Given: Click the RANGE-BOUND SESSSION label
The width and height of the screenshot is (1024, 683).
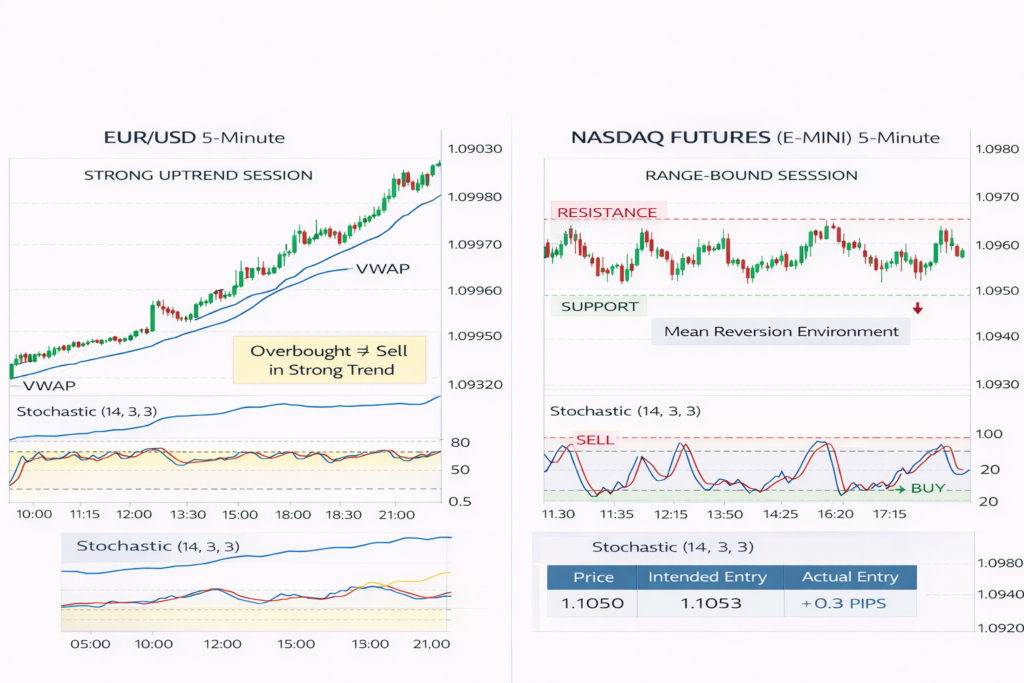Looking at the screenshot, I should click(x=751, y=175).
